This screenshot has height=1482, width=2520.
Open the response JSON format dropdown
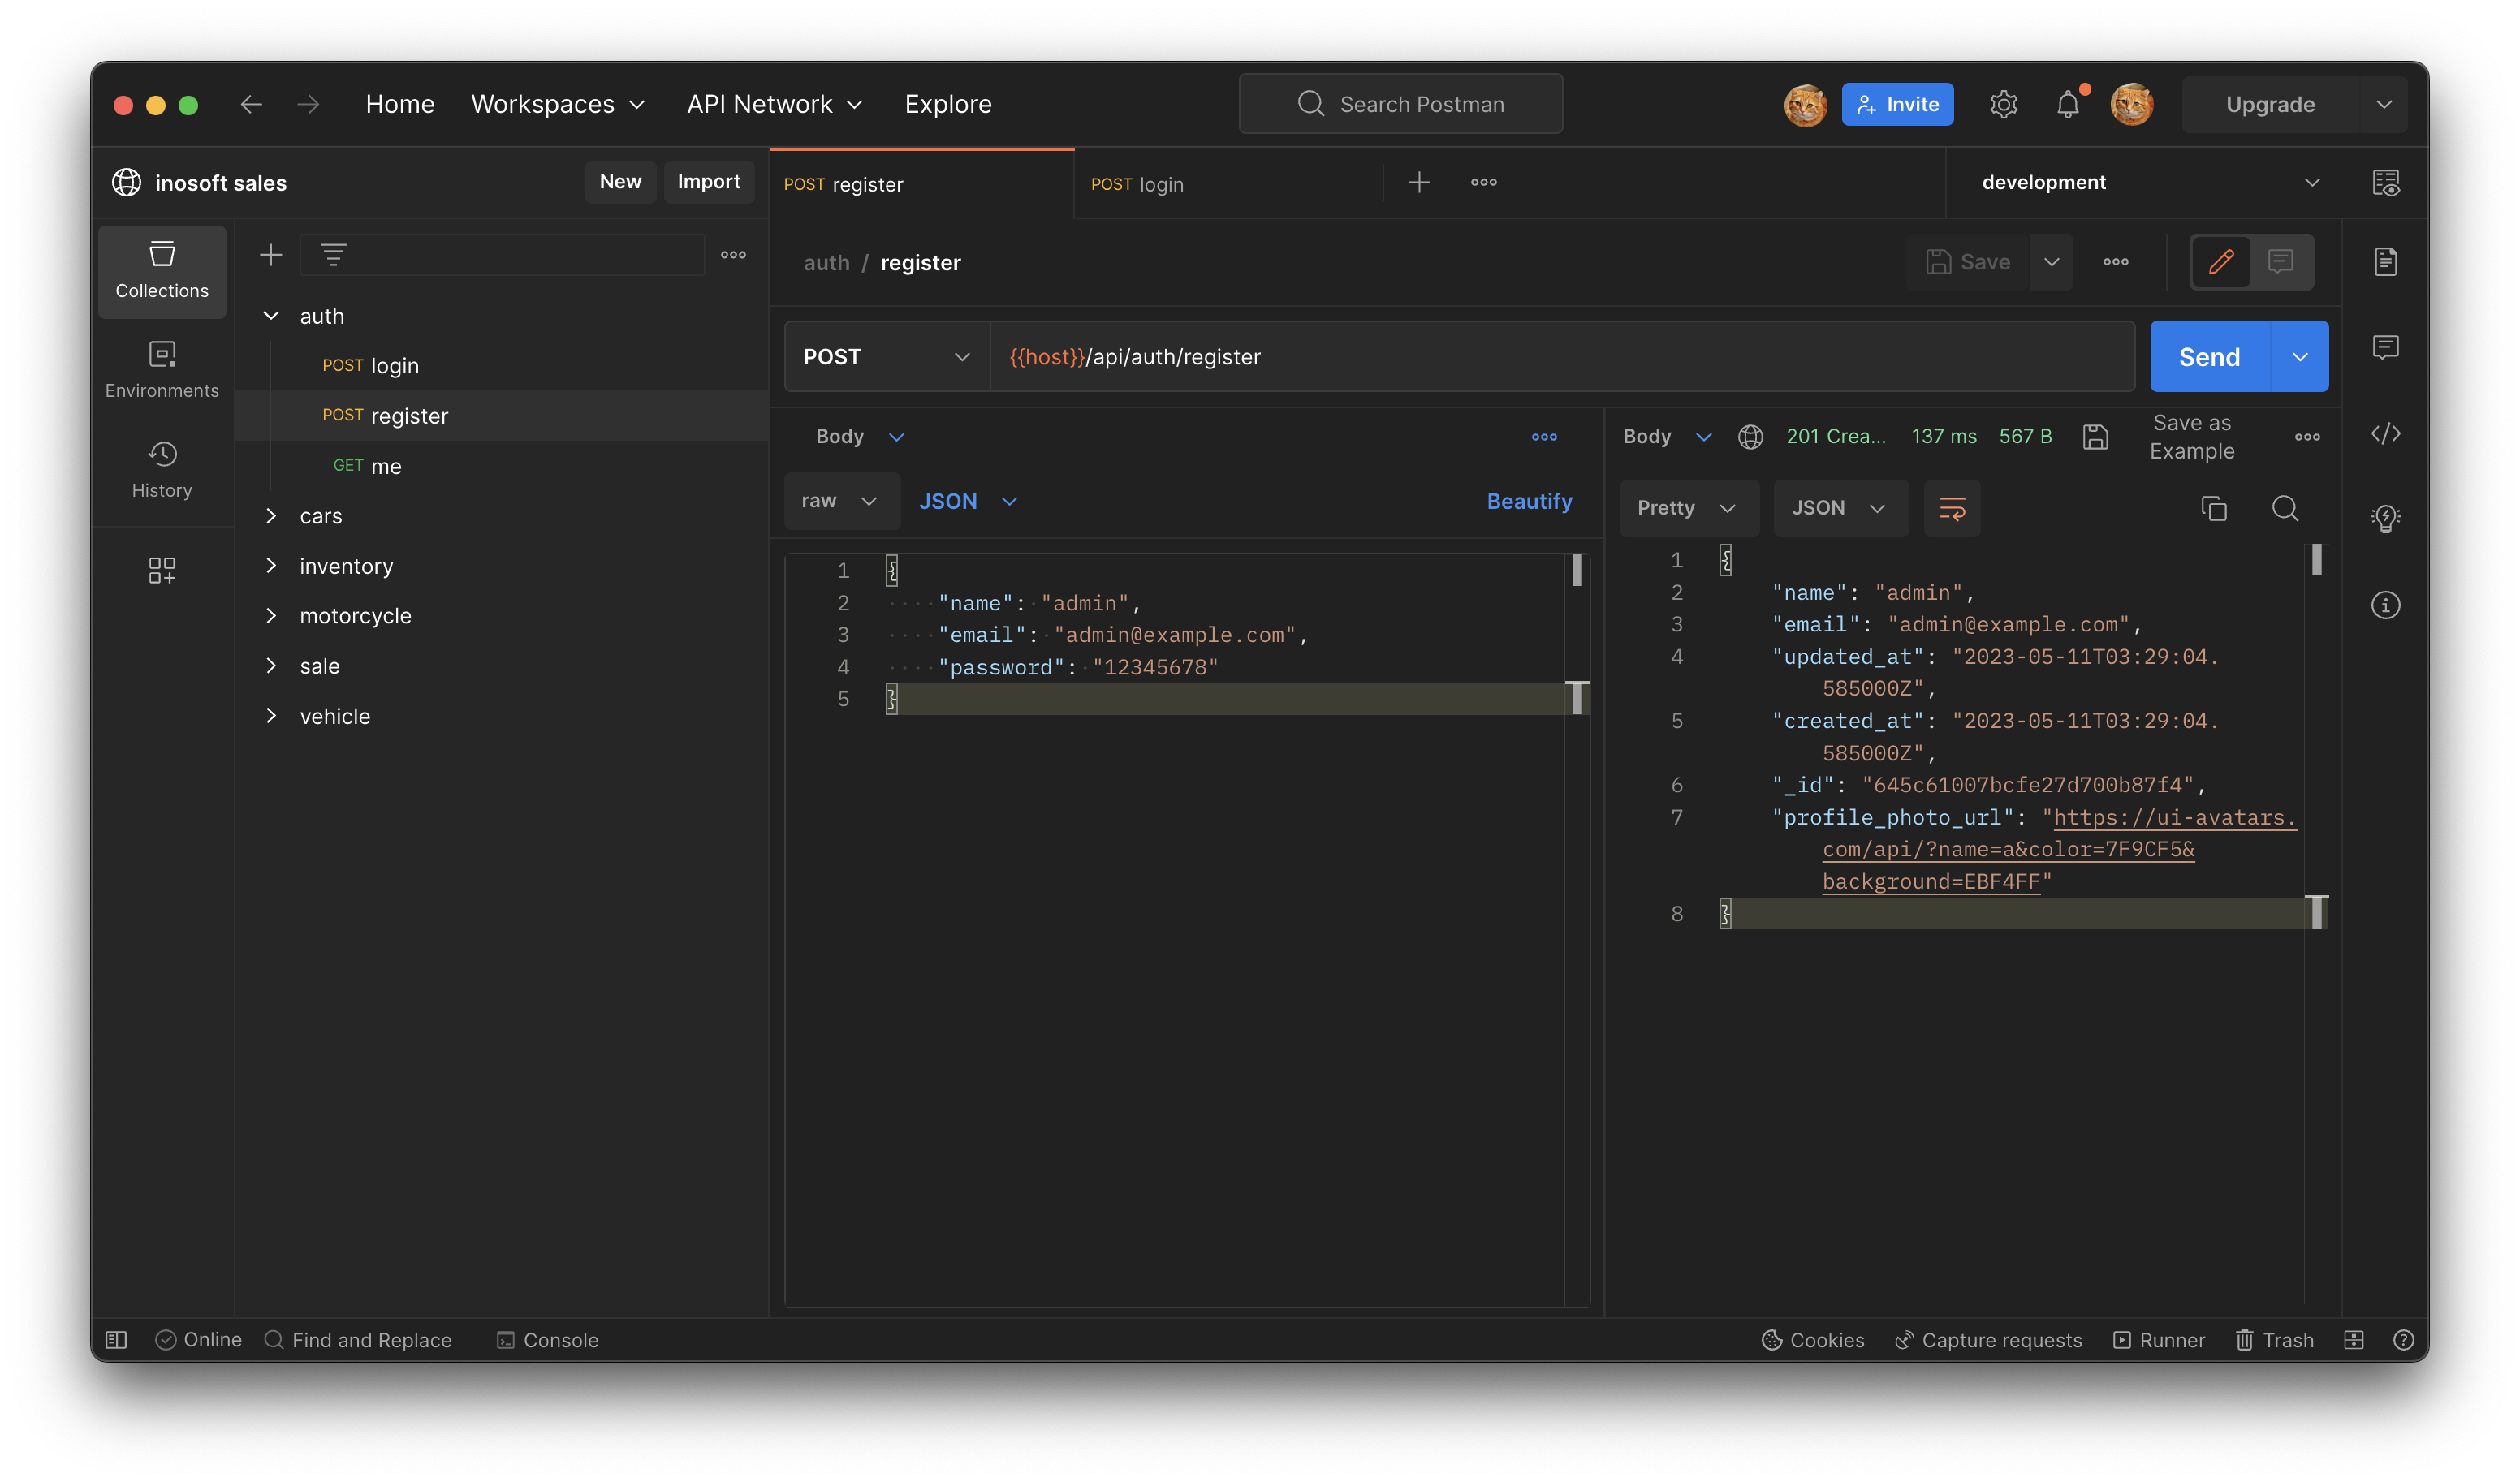pos(1840,508)
